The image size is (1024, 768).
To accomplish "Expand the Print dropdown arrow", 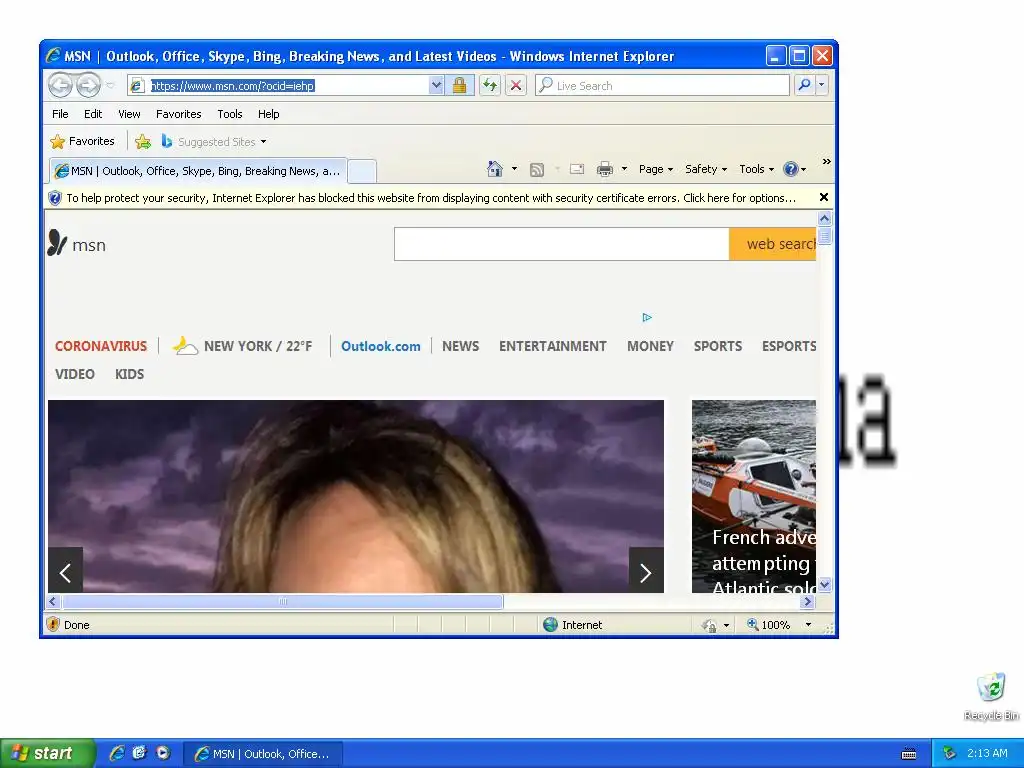I will (624, 169).
